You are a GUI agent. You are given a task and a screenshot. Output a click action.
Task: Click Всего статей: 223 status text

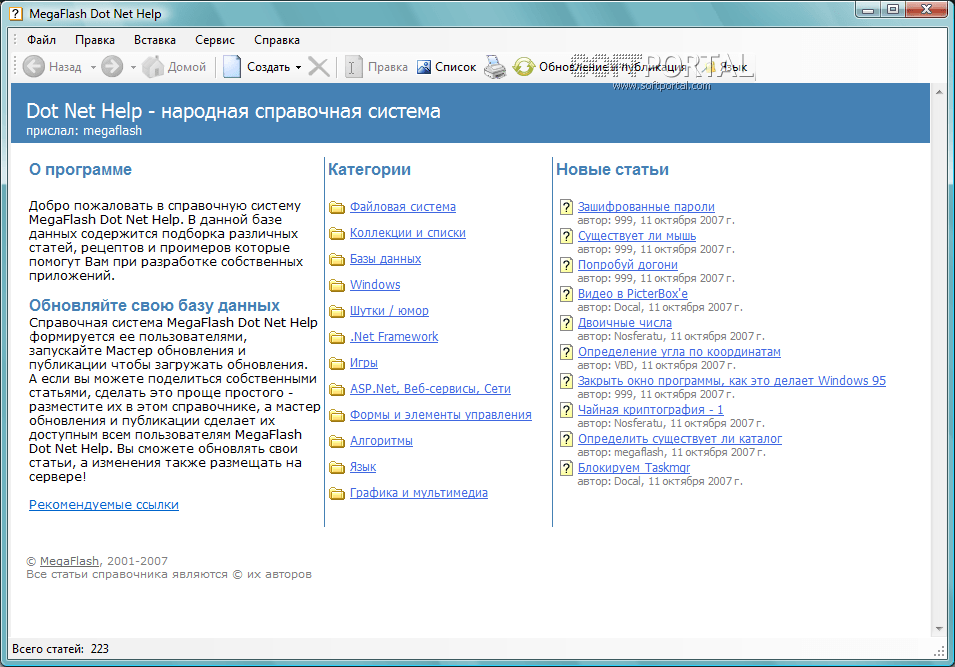point(60,649)
